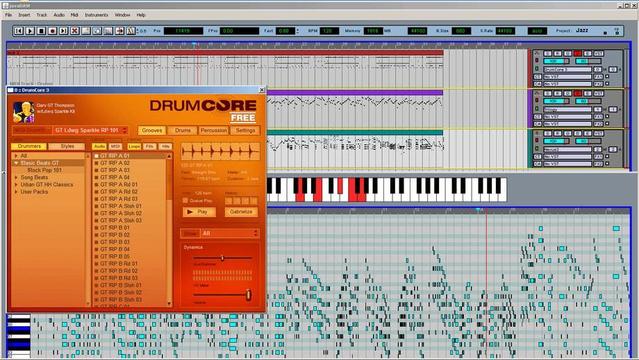The width and height of the screenshot is (639, 360).
Task: Open the Instruments menu
Action: (x=96, y=15)
